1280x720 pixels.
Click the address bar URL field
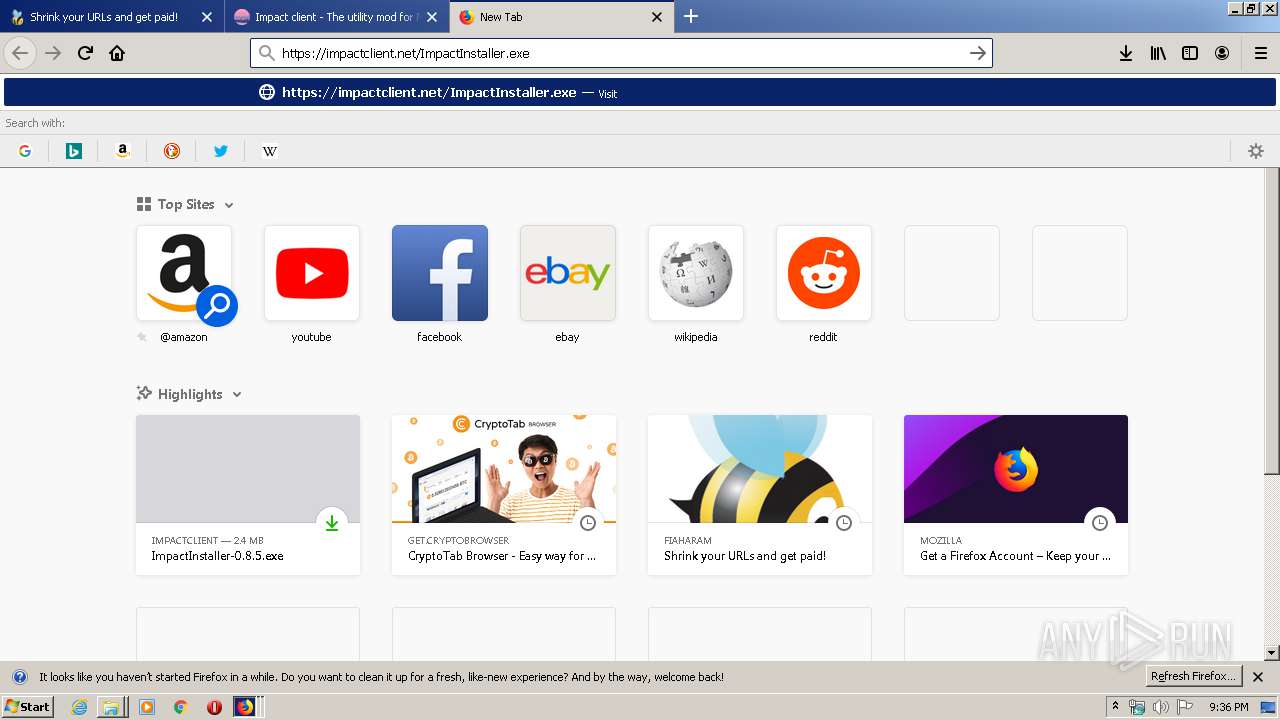pos(620,53)
